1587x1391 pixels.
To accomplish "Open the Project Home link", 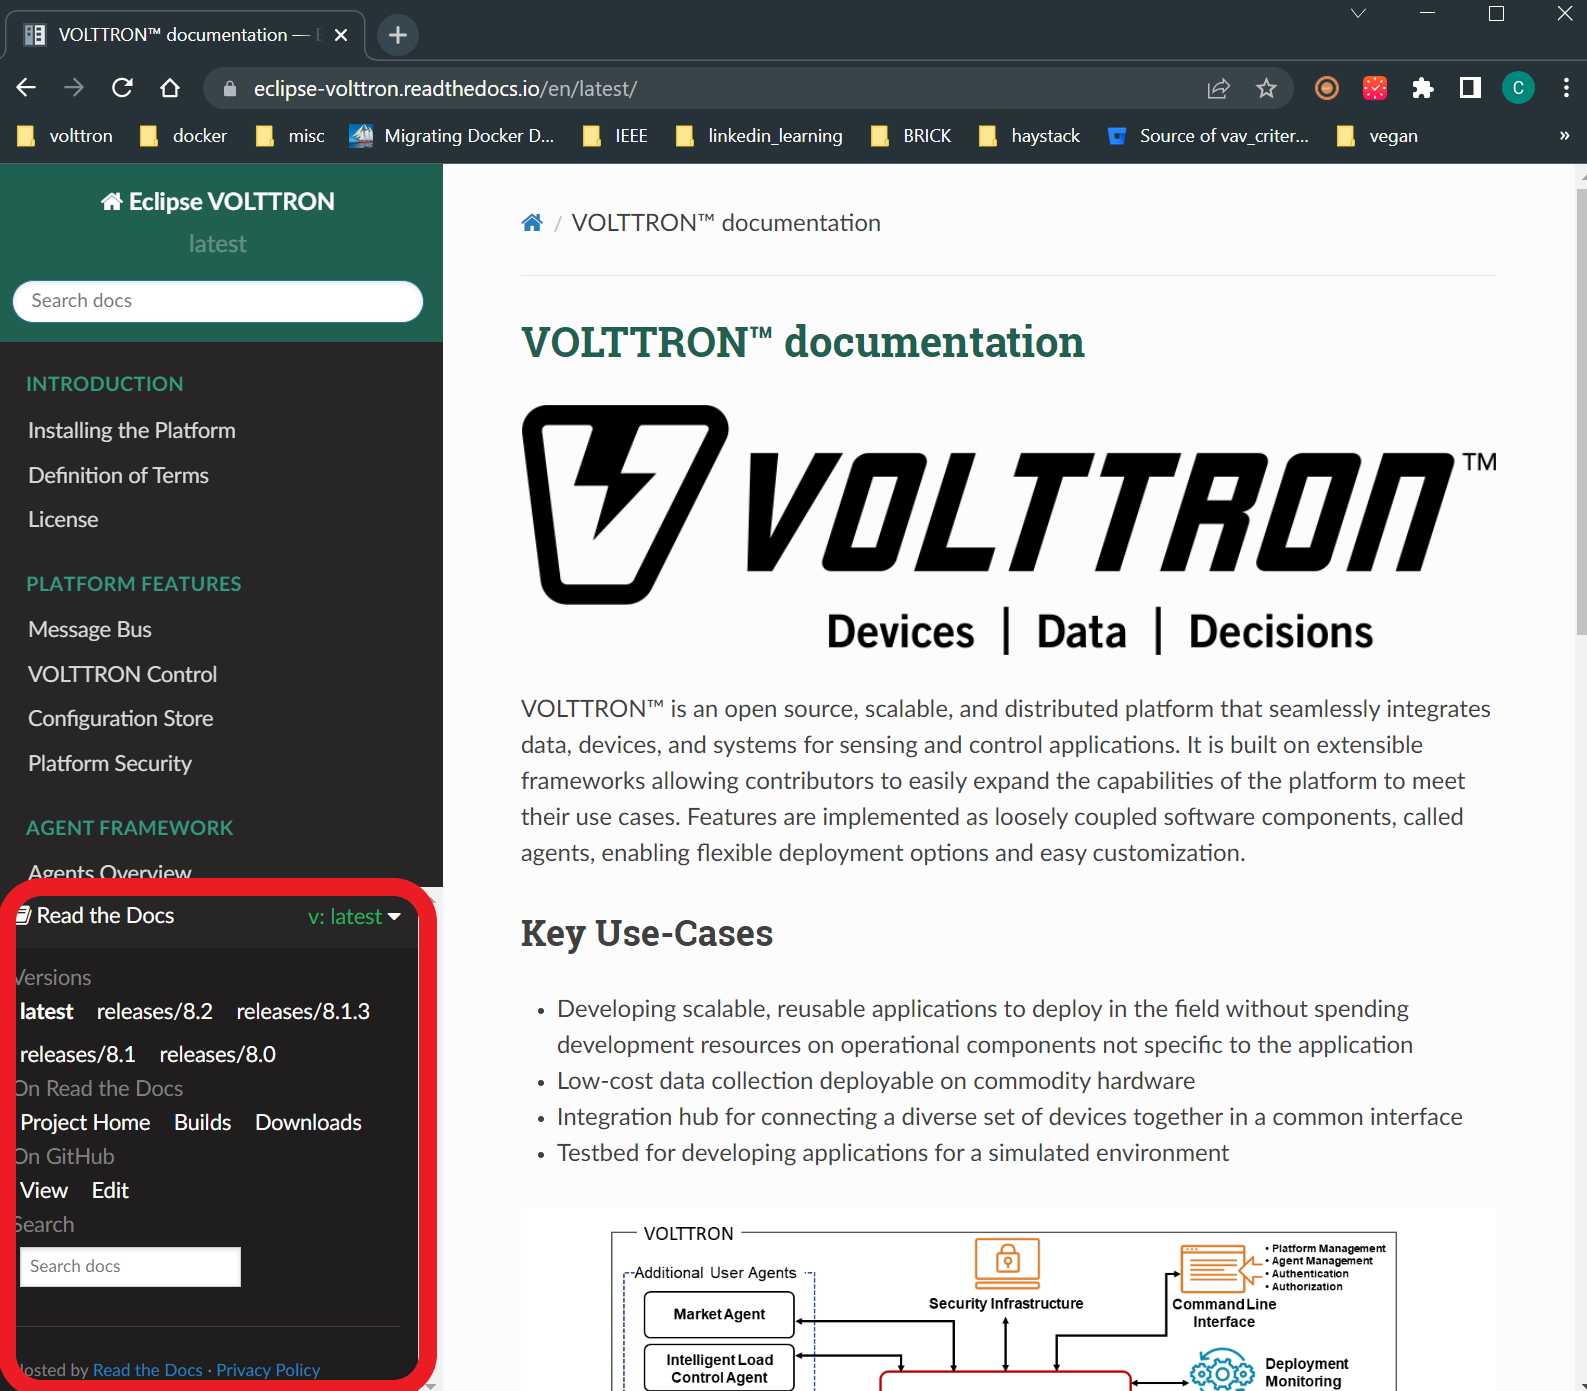I will (85, 1123).
